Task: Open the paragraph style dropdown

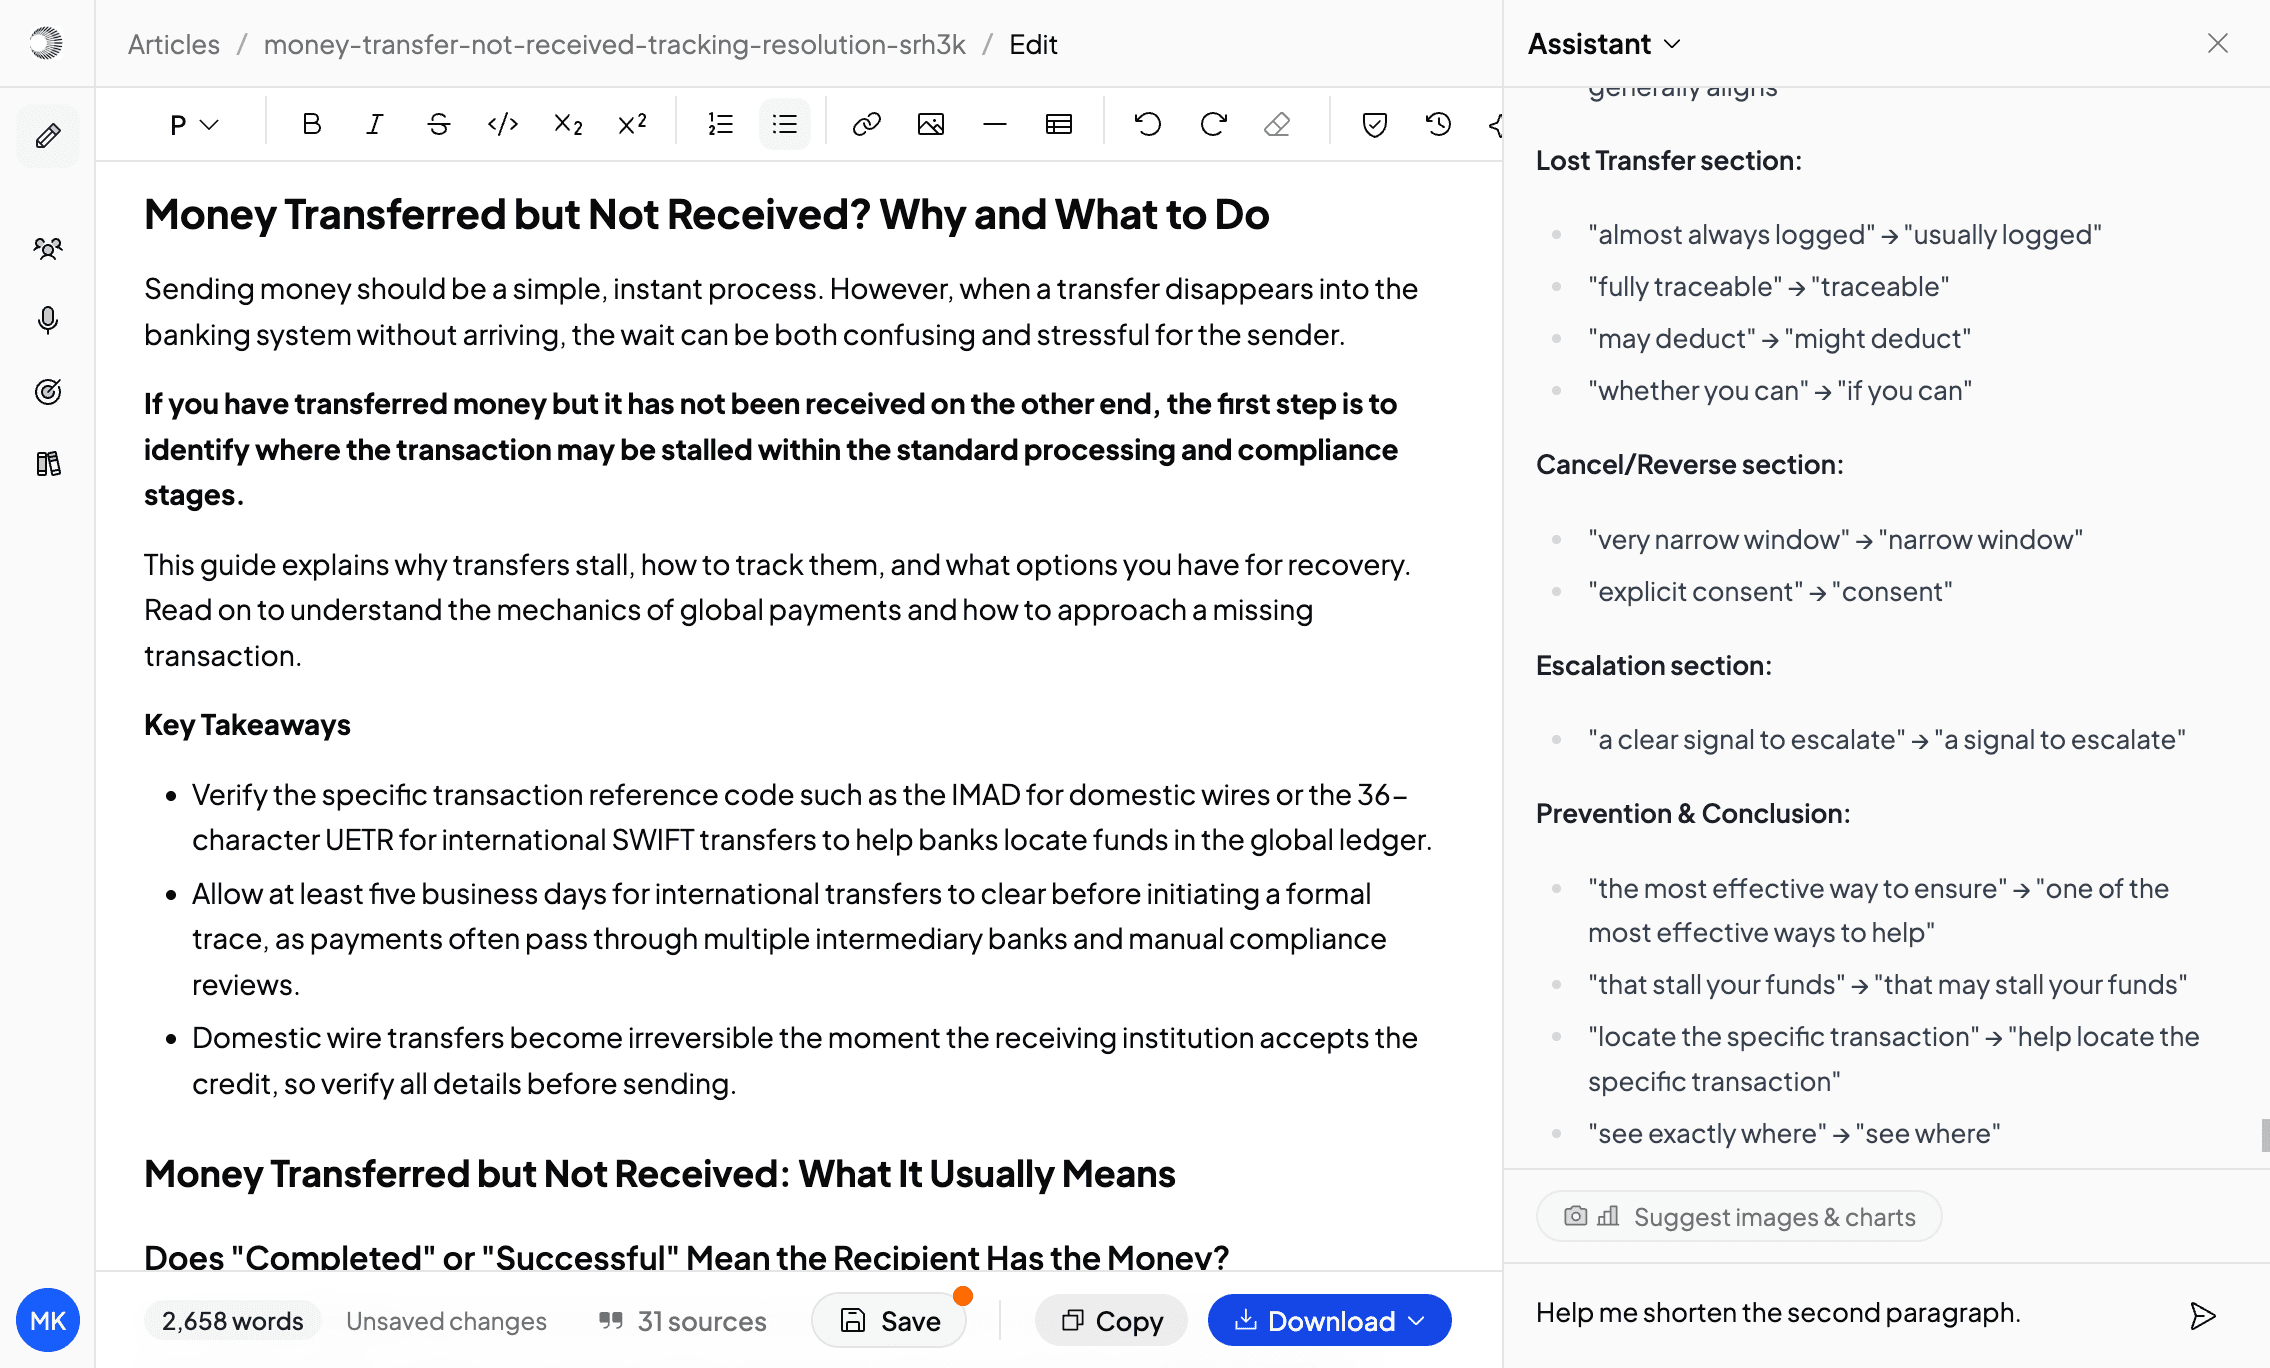Action: tap(194, 124)
